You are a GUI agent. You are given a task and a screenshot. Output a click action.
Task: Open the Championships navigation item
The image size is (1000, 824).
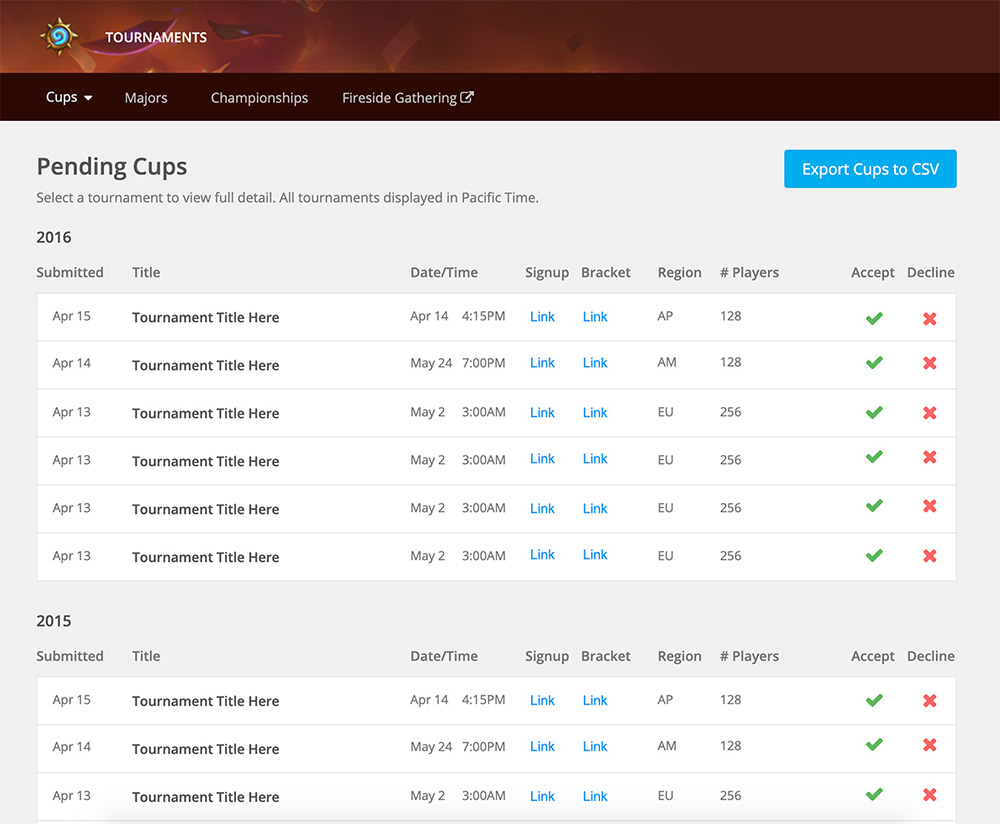[x=259, y=97]
